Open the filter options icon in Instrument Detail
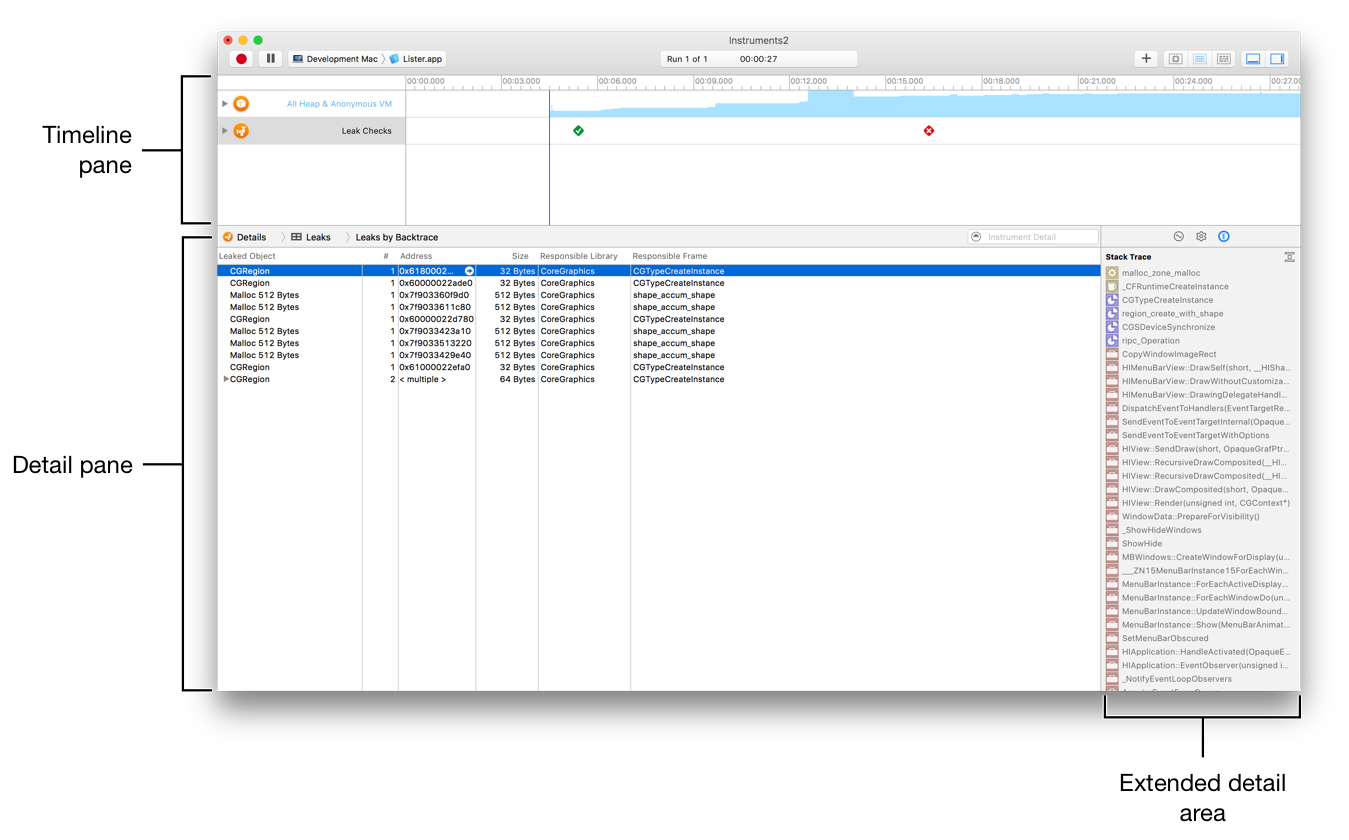The image size is (1349, 840). pos(976,237)
